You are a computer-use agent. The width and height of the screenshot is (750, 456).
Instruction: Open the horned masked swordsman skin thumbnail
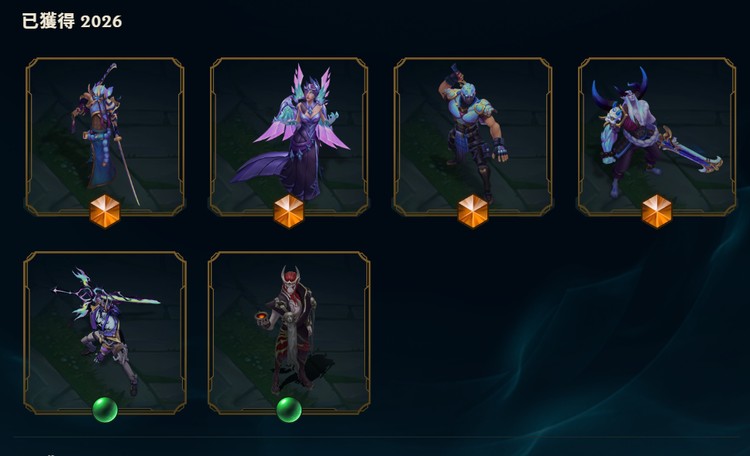coord(657,137)
